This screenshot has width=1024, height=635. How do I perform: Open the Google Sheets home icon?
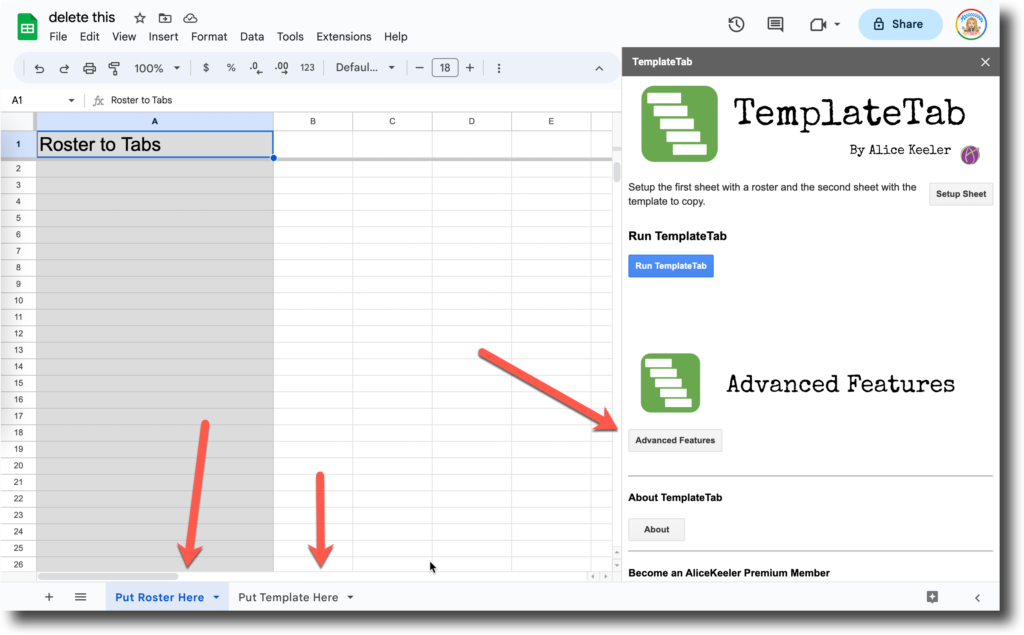coord(27,27)
